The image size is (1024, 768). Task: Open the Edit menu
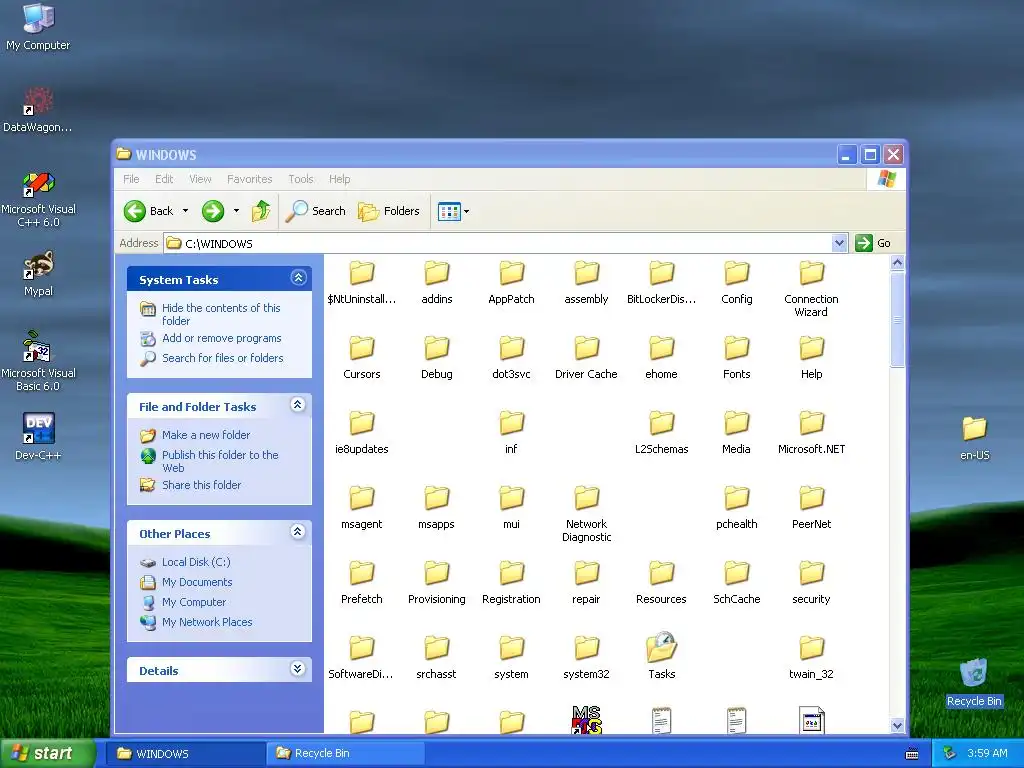164,179
